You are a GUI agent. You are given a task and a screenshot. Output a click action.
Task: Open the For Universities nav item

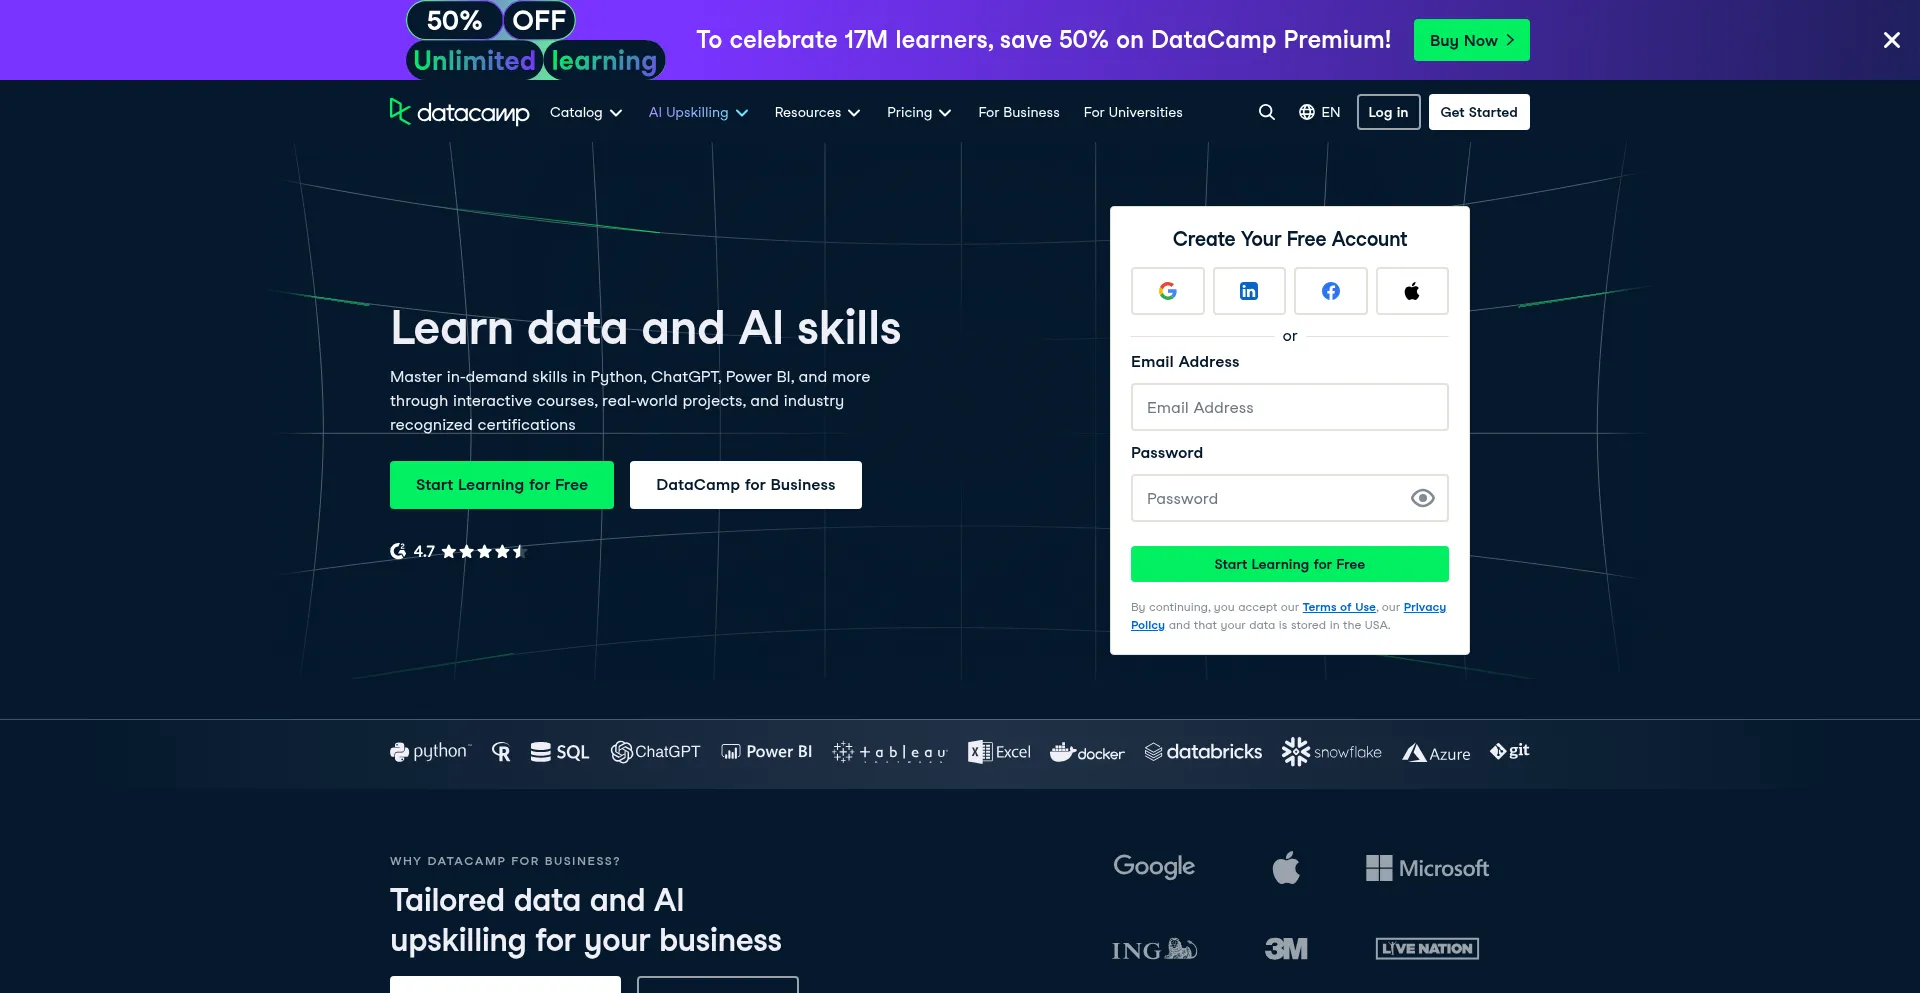click(x=1132, y=112)
